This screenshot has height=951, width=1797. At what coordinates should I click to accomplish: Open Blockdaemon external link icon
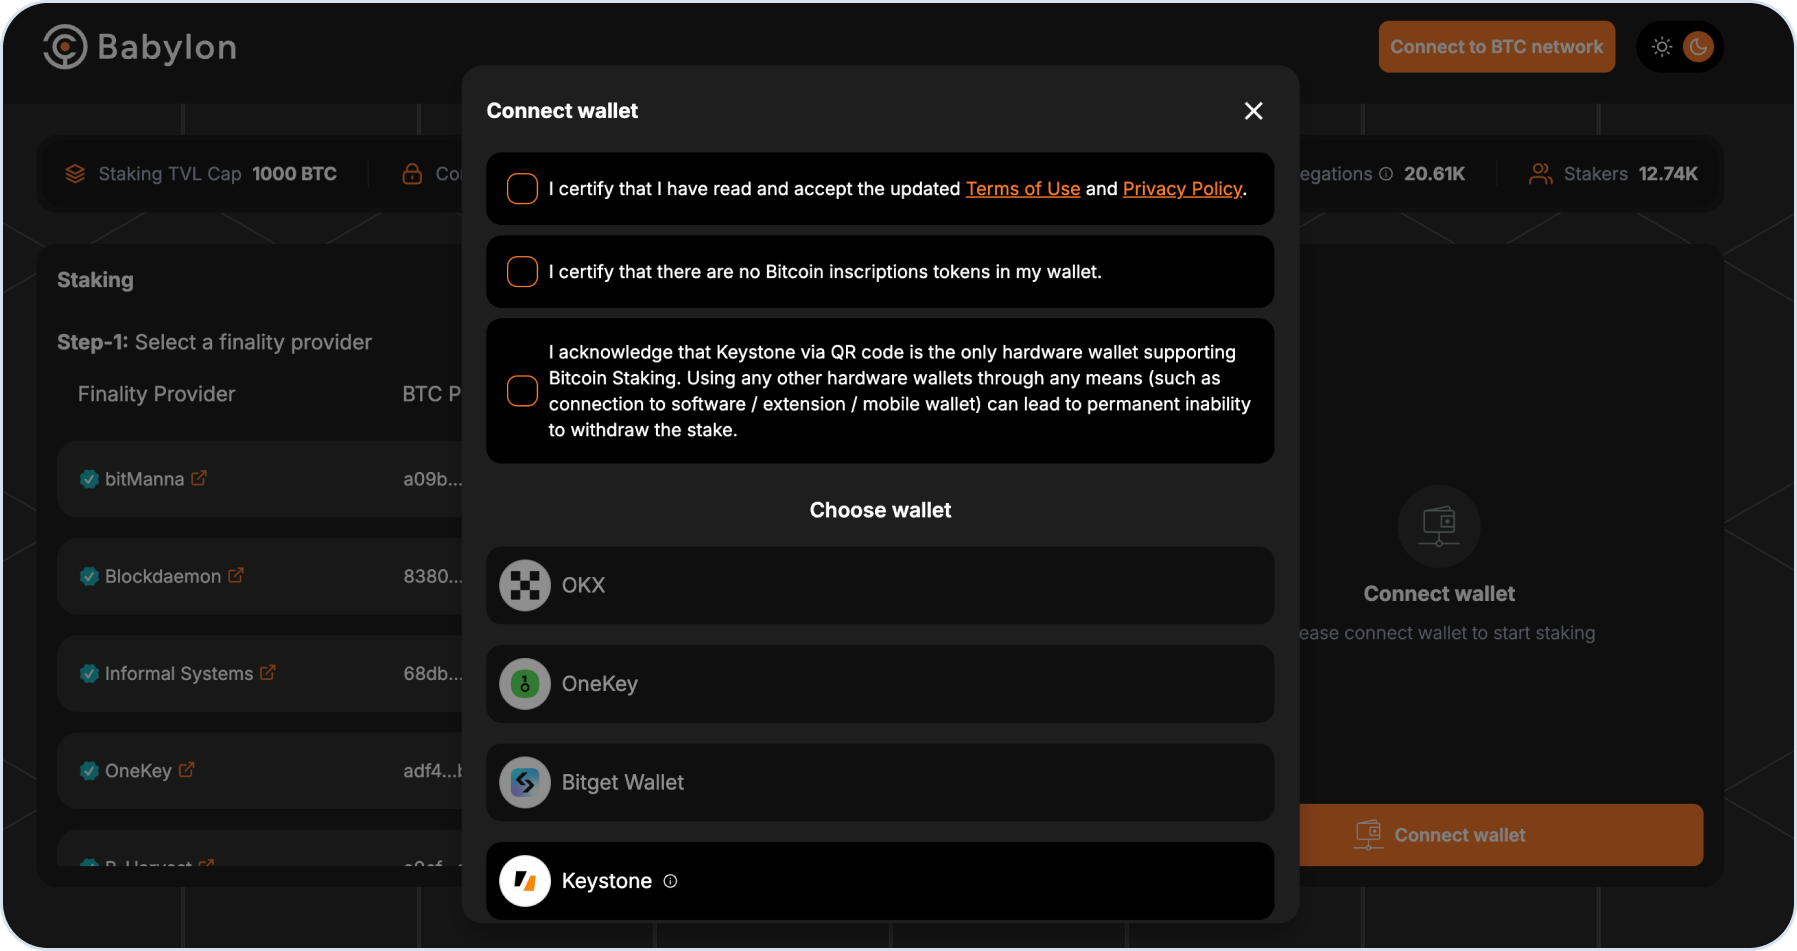coord(236,576)
